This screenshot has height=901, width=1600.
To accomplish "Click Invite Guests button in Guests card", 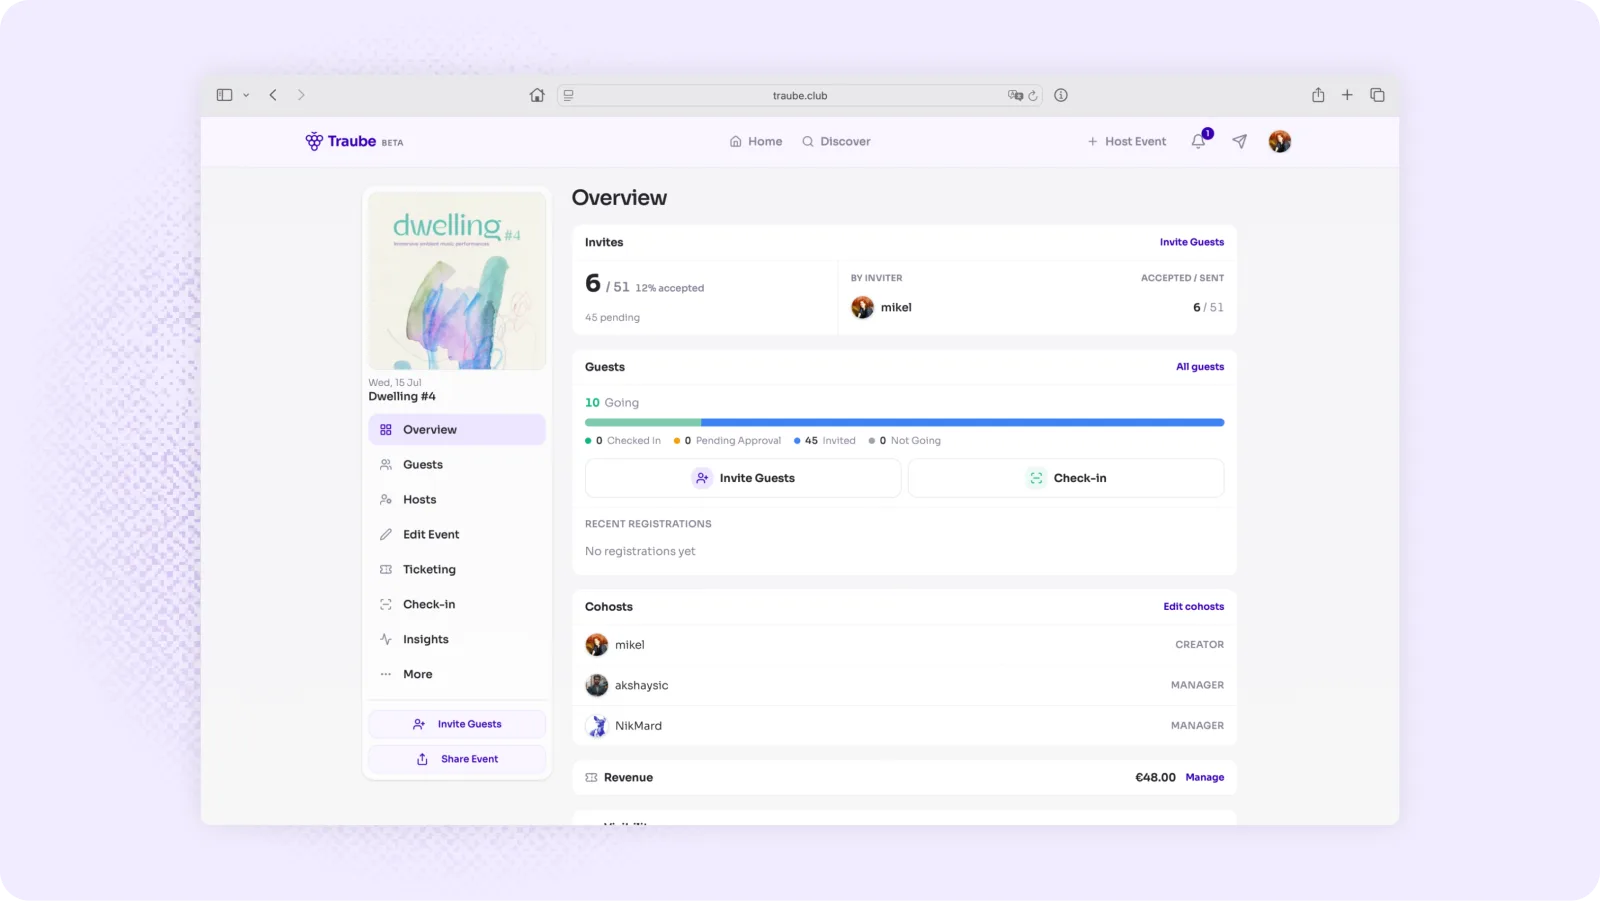I will click(x=743, y=478).
